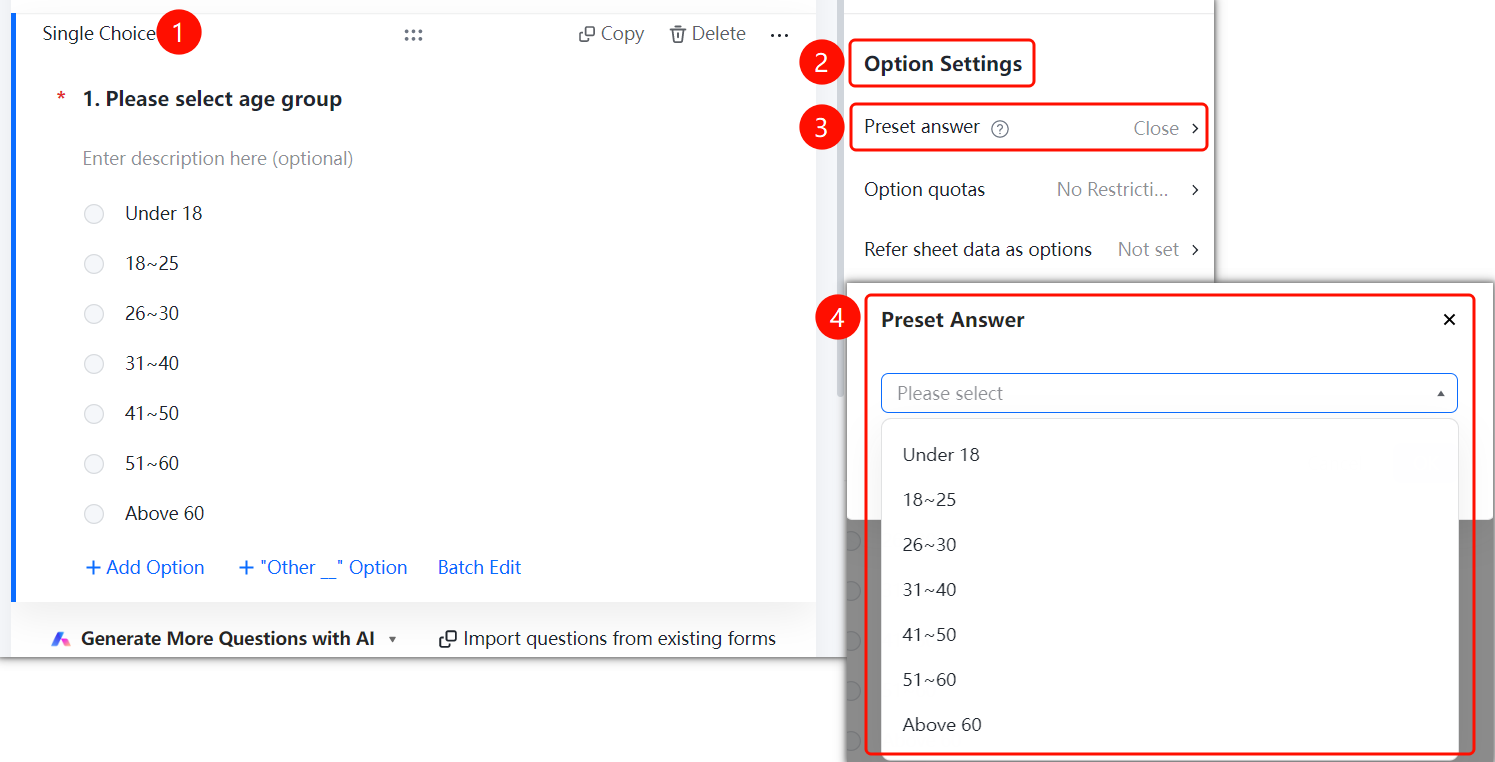Viewport: 1495px width, 762px height.
Task: Click the Single Choice question type label
Action: tap(99, 34)
